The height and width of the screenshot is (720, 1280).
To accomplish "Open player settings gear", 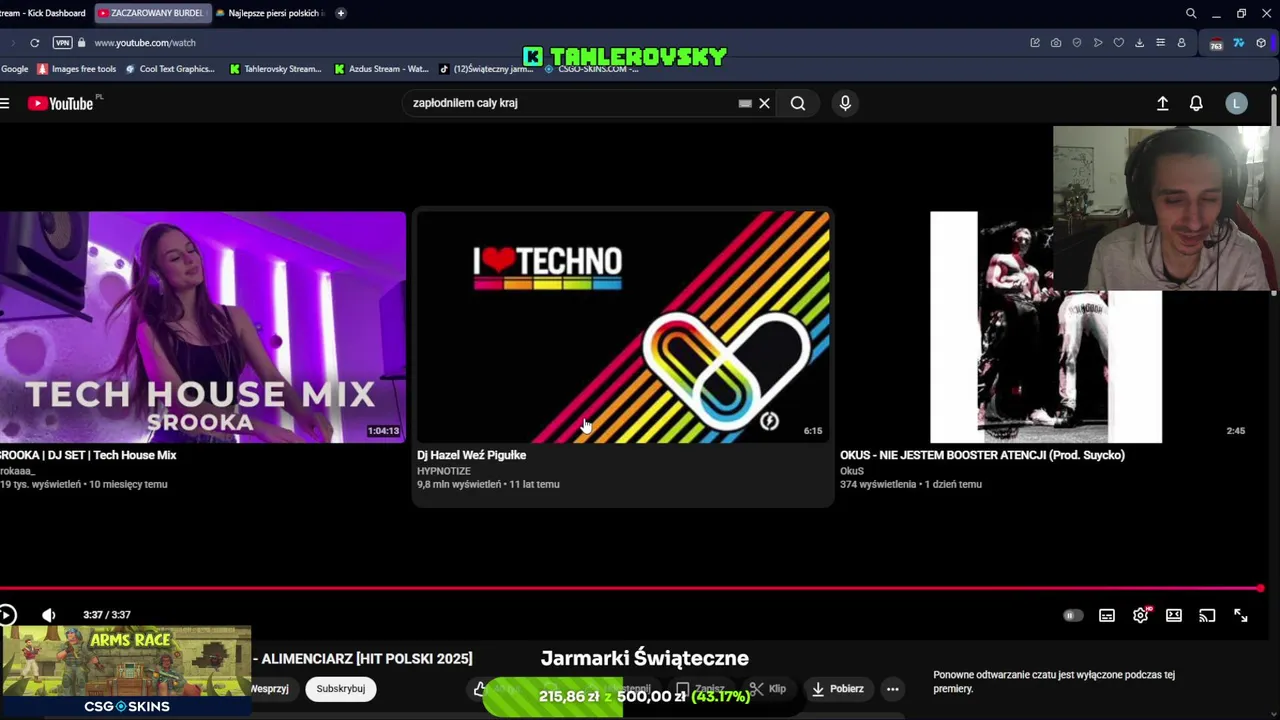I will pos(1140,615).
